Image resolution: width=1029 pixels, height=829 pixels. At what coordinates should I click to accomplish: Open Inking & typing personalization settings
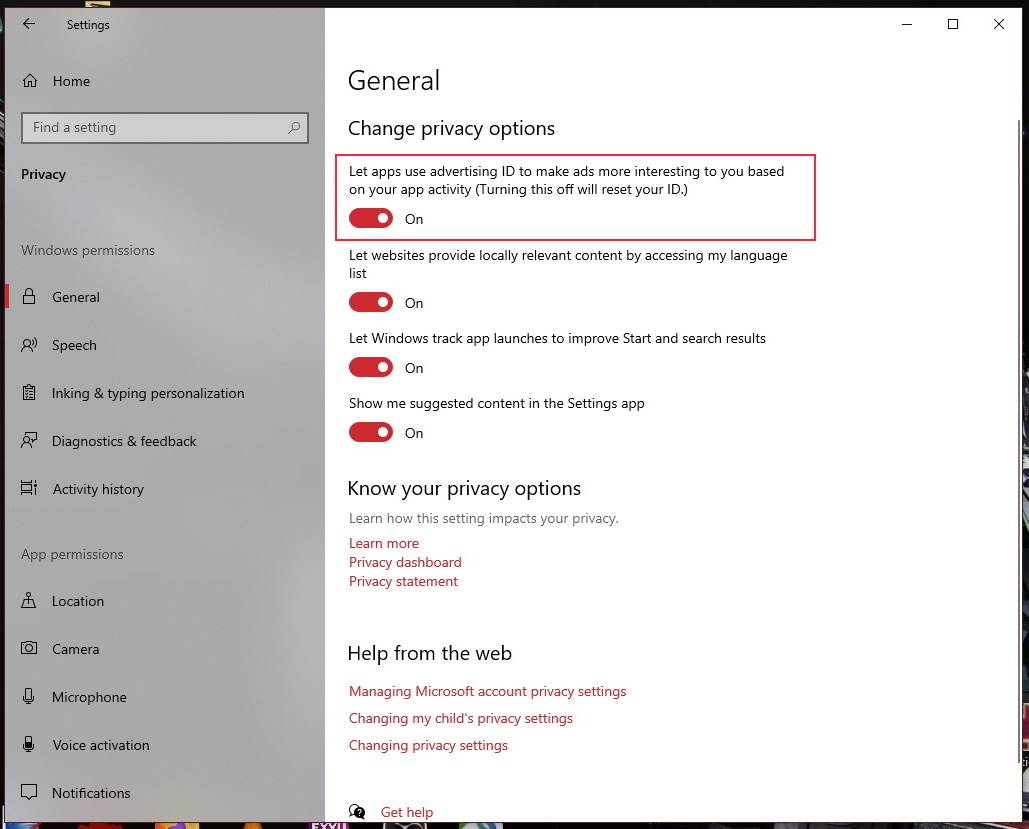coord(148,393)
